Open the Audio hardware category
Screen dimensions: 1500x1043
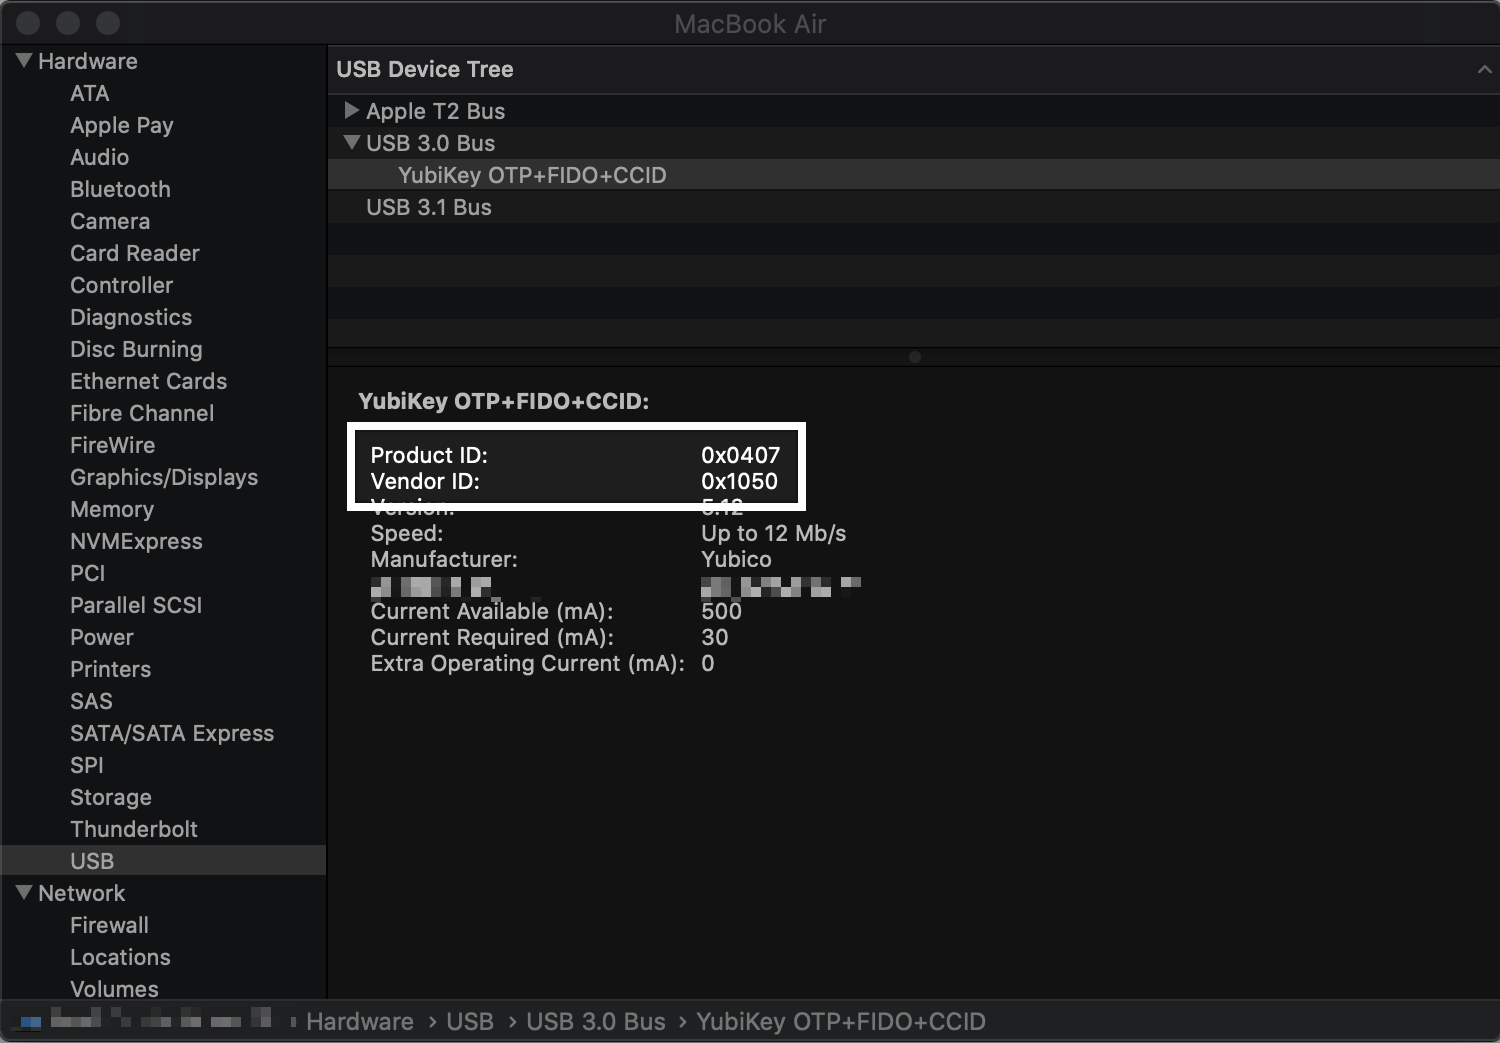coord(99,157)
